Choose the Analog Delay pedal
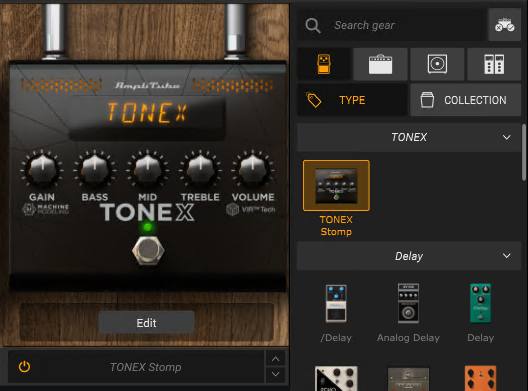The height and width of the screenshot is (391, 528). [x=408, y=304]
